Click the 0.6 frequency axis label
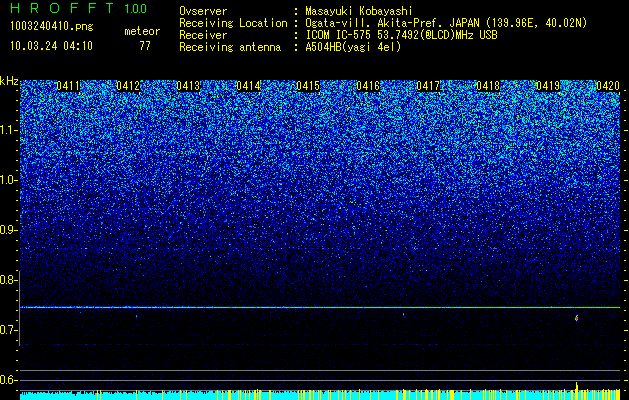This screenshot has width=629, height=400. coord(8,380)
